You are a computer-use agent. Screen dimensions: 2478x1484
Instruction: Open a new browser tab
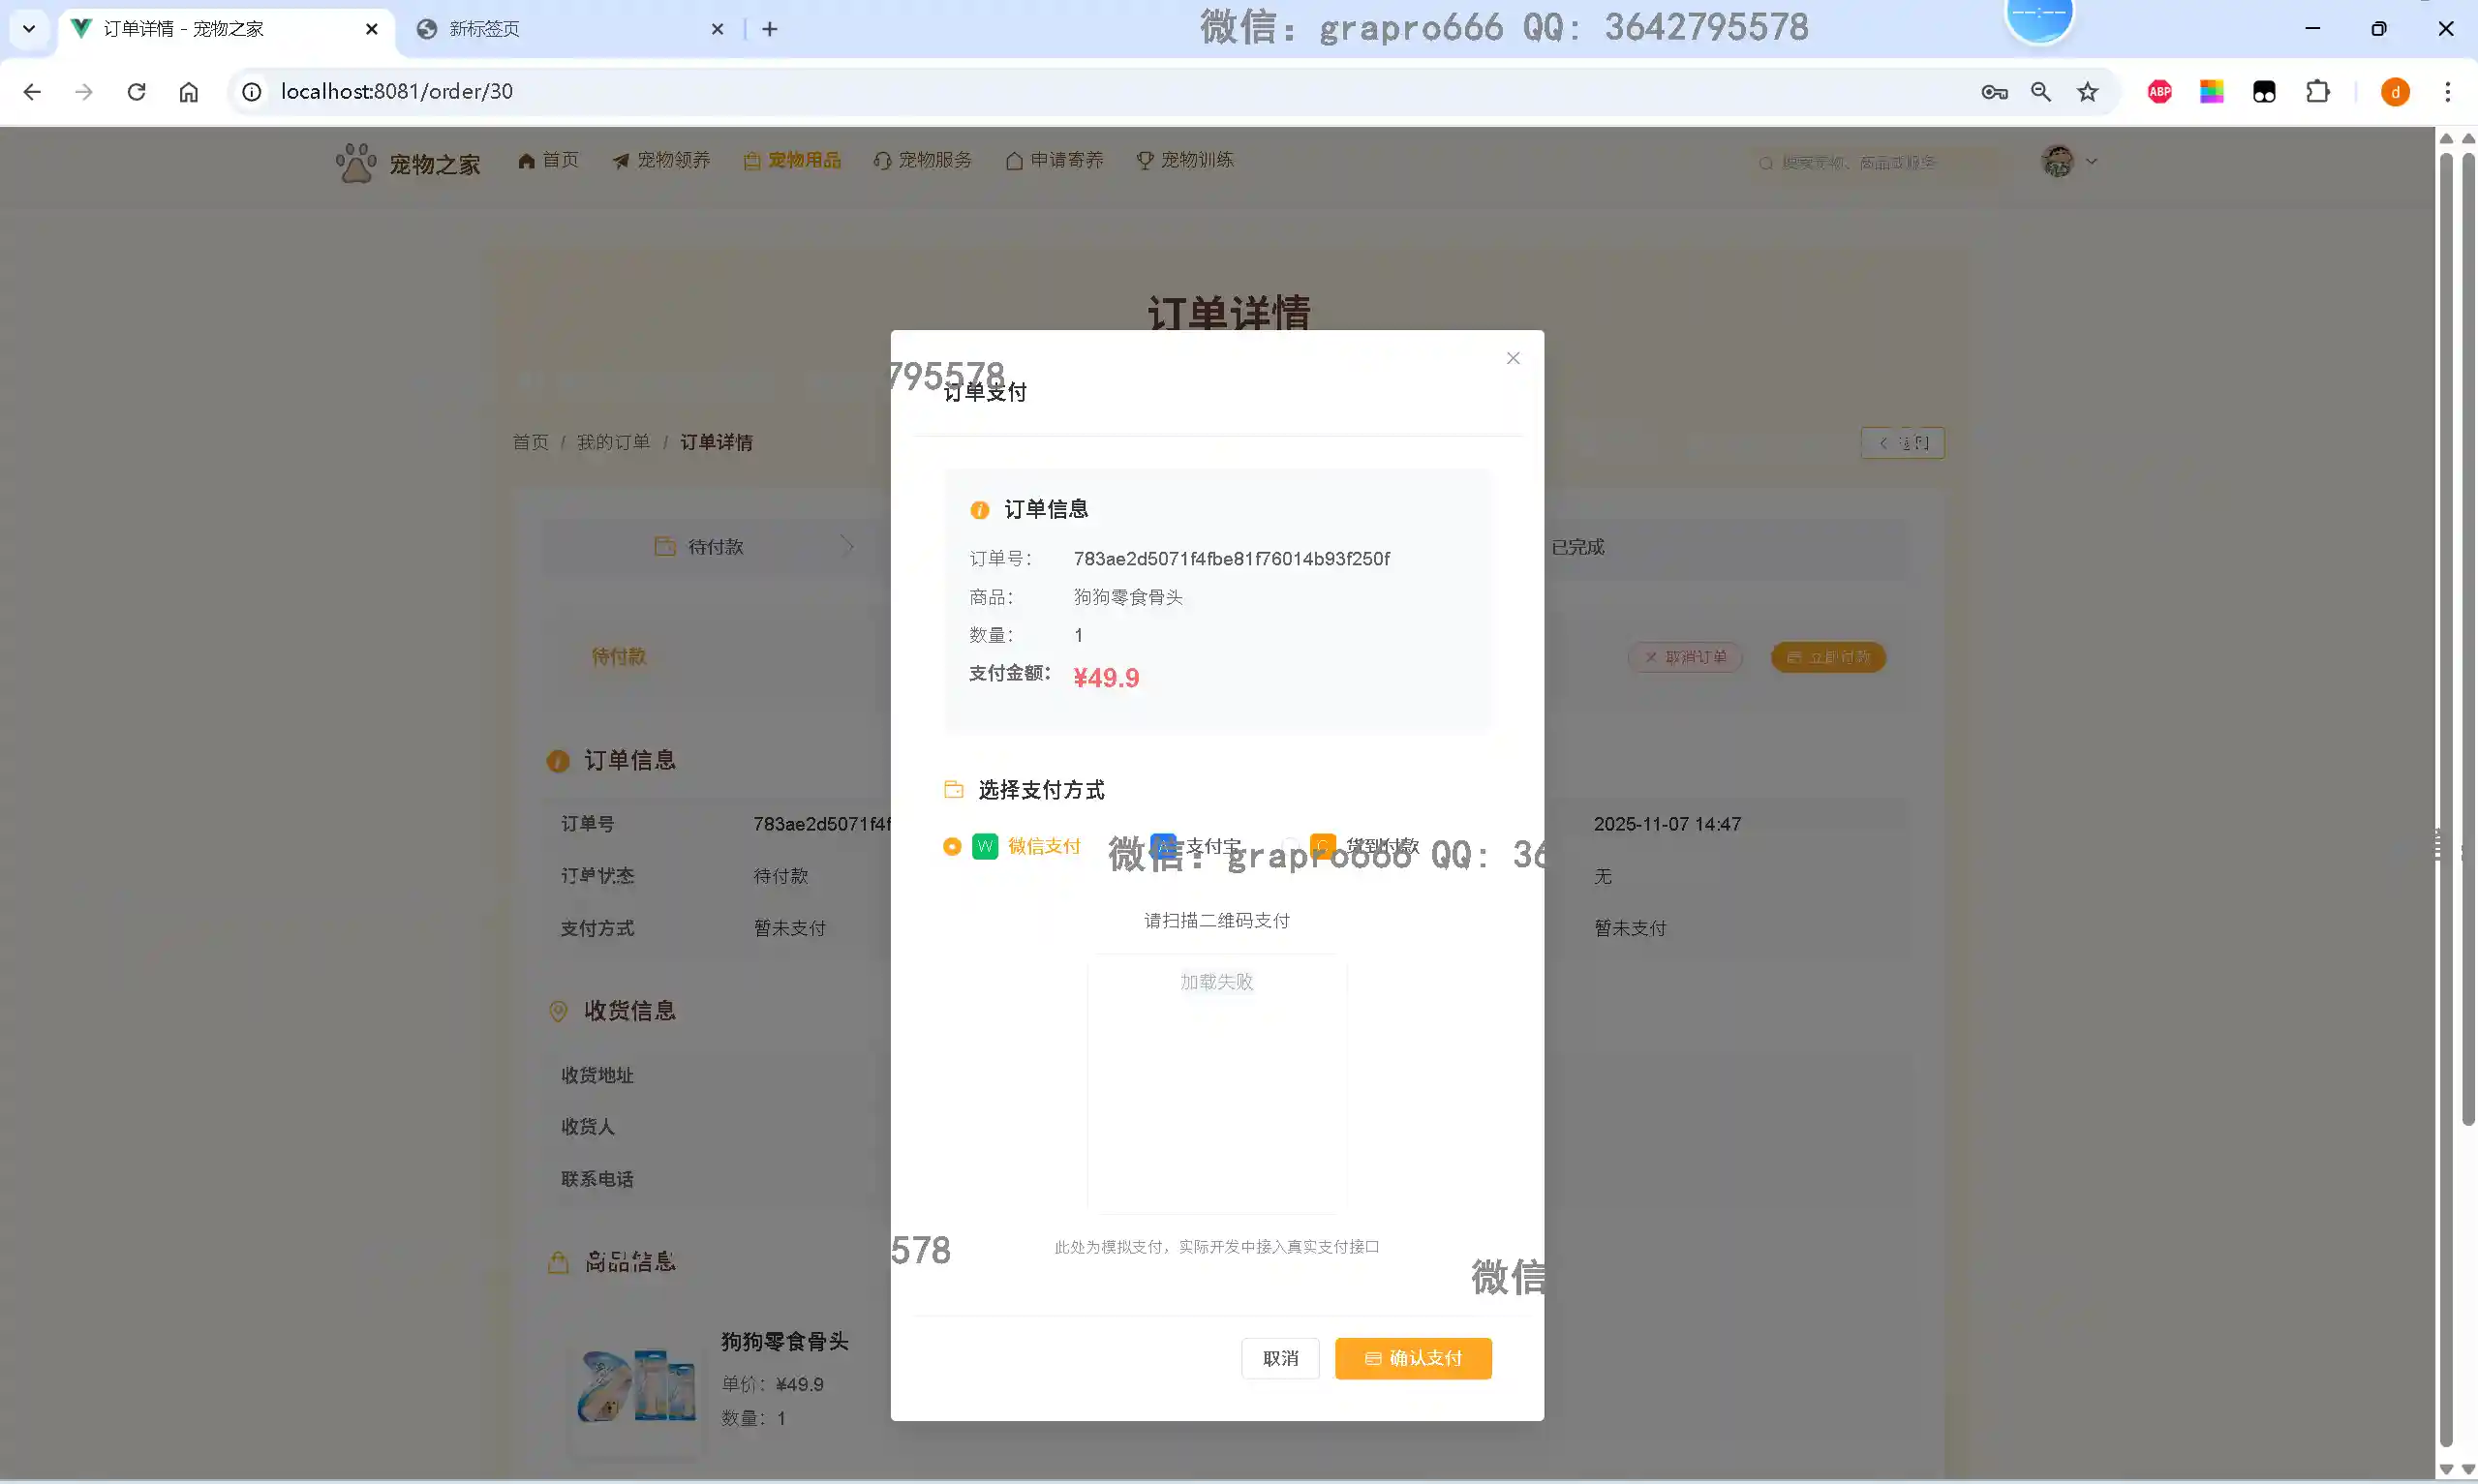[769, 29]
